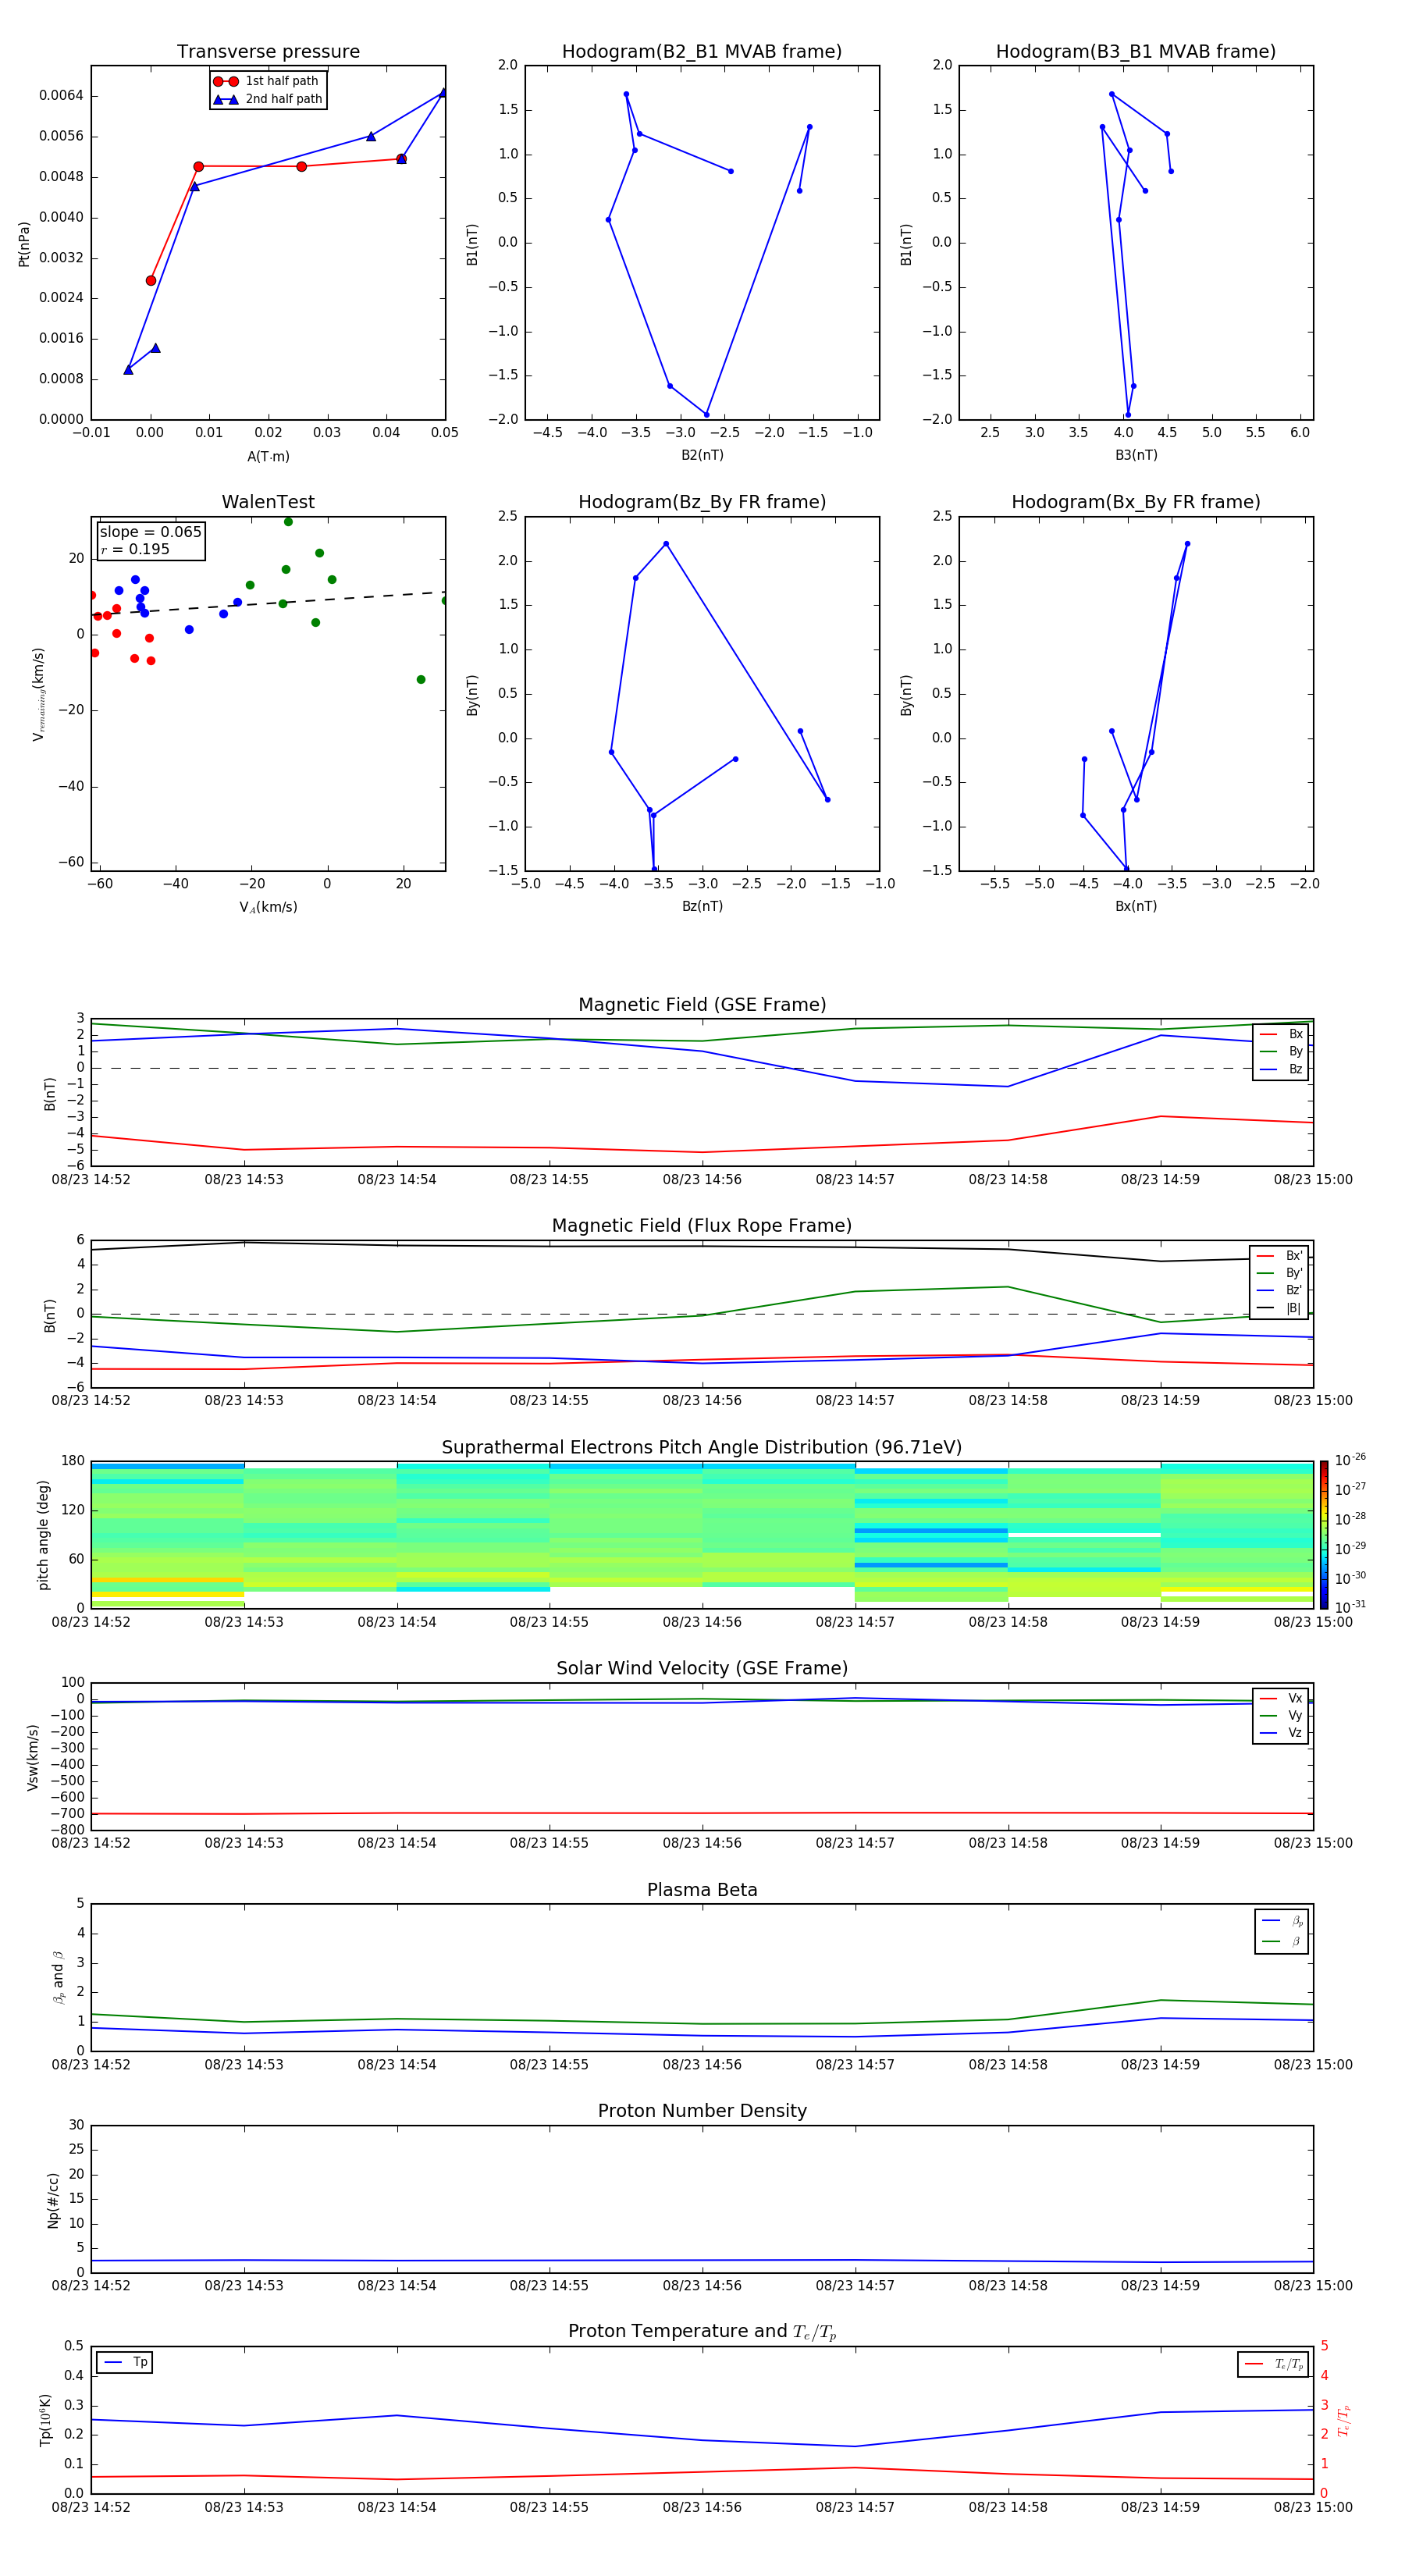
Task: Select the '2nd half path' legend entry
Action: [267, 99]
